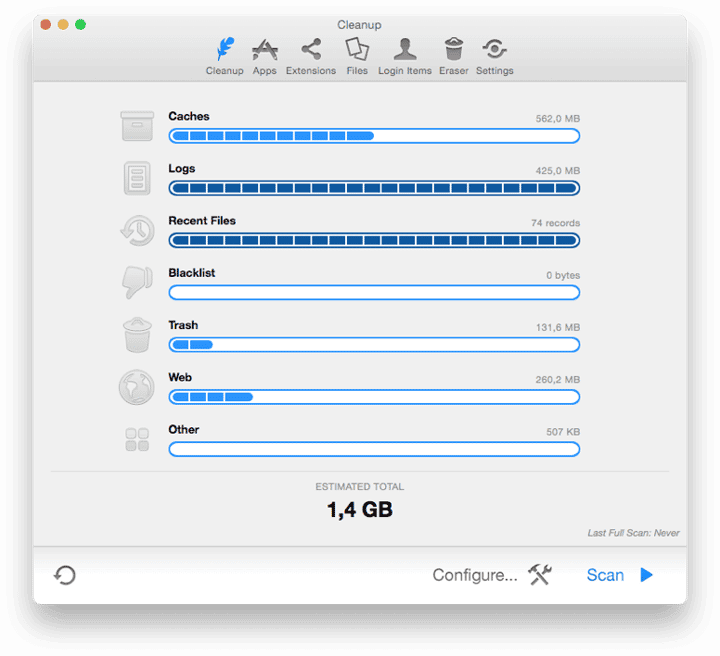Click the Configure tools hammer-wrench icon
Screen dimensions: 720x656
540,574
